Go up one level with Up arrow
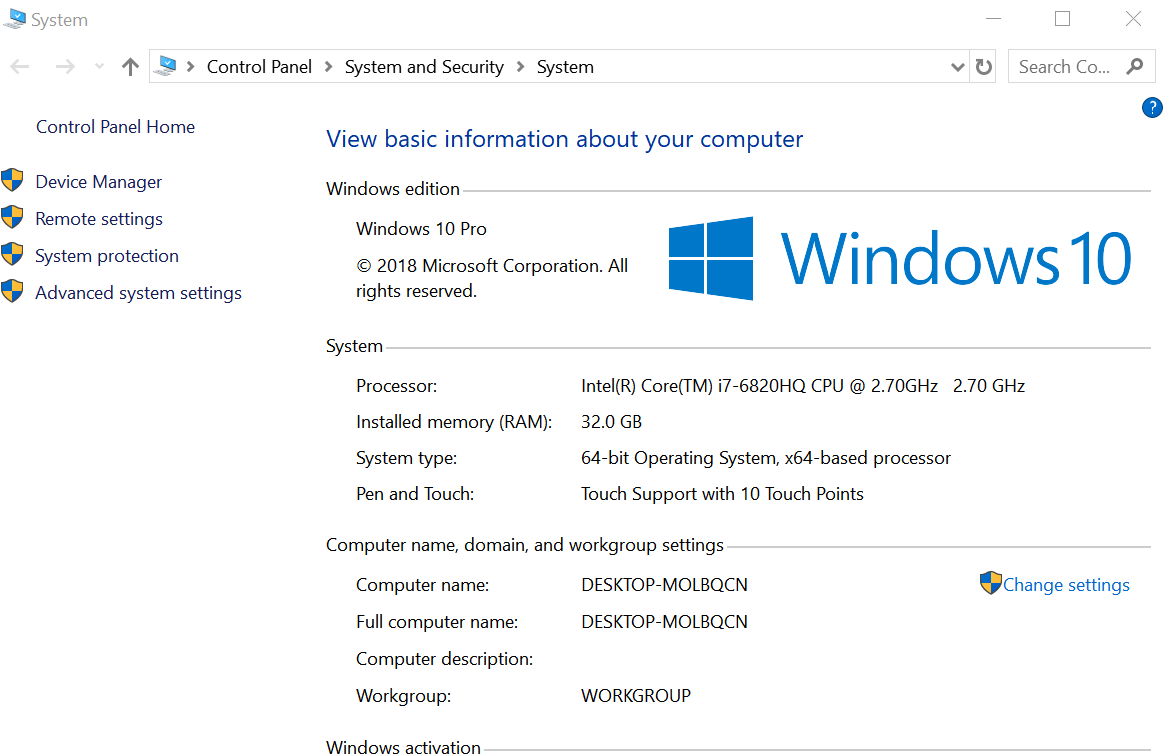Viewport: 1166px width, 754px height. tap(130, 67)
